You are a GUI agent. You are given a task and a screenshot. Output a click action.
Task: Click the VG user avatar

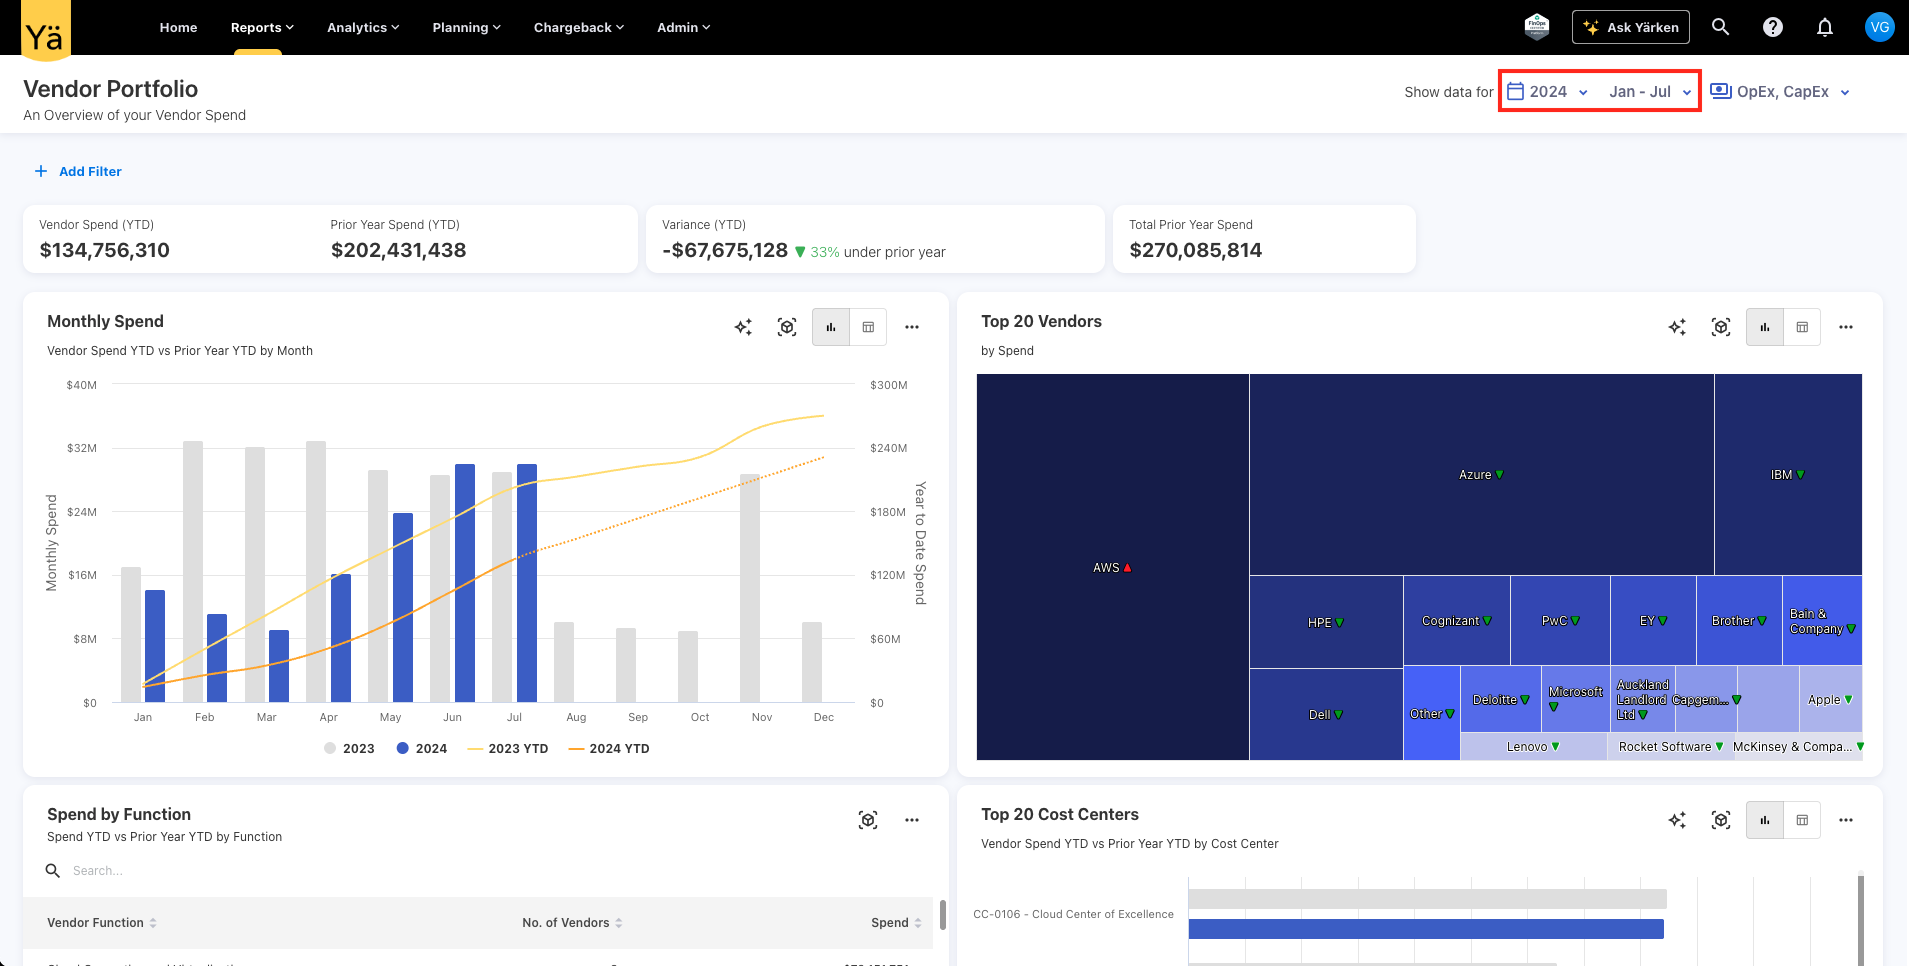coord(1879,27)
